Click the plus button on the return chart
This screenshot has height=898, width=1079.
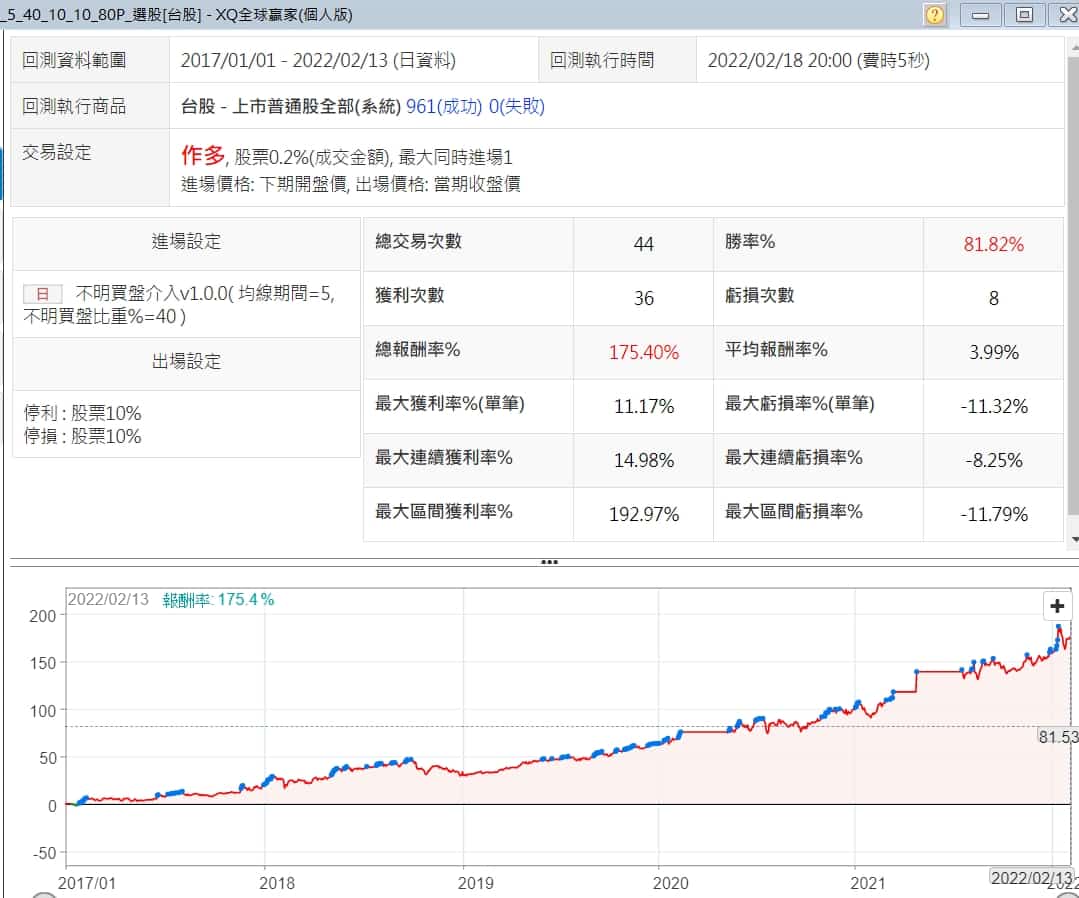1057,605
